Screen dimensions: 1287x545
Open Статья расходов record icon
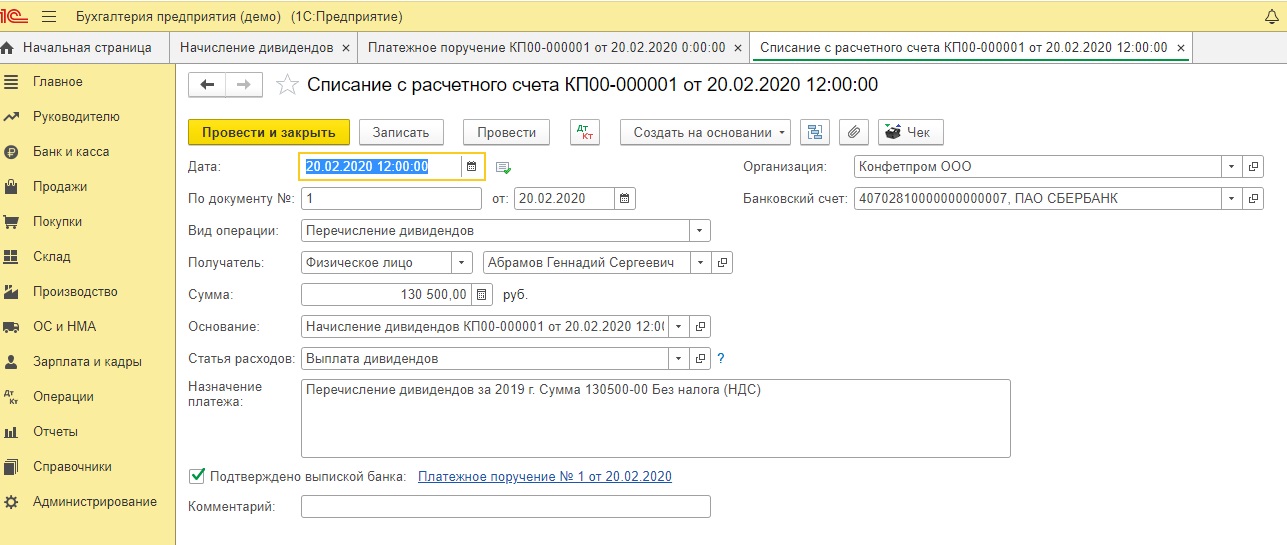click(701, 359)
